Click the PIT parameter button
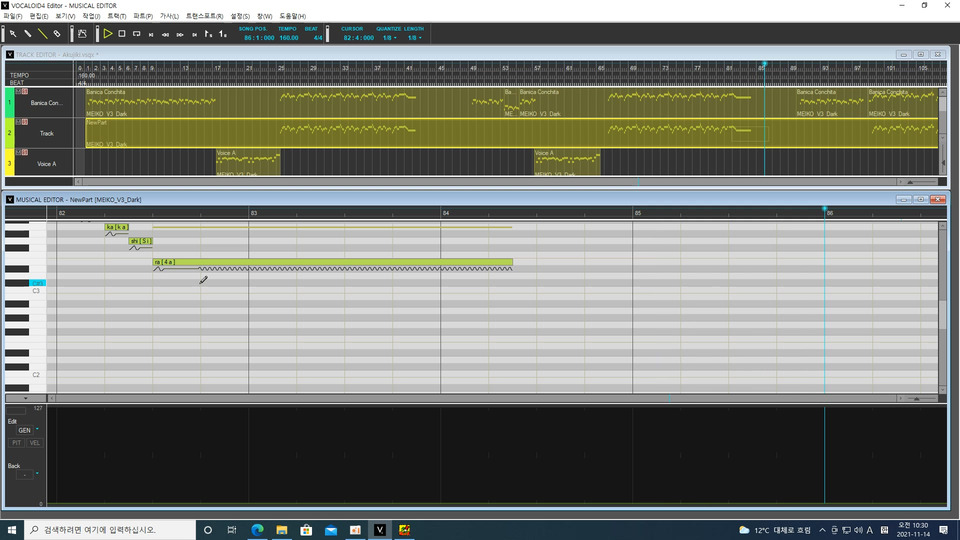This screenshot has height=540, width=960. pyautogui.click(x=17, y=443)
